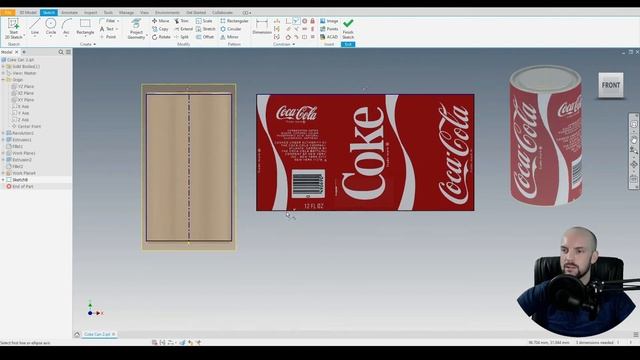Switch to the Inspect ribbon tab
The height and width of the screenshot is (360, 640).
(91, 13)
